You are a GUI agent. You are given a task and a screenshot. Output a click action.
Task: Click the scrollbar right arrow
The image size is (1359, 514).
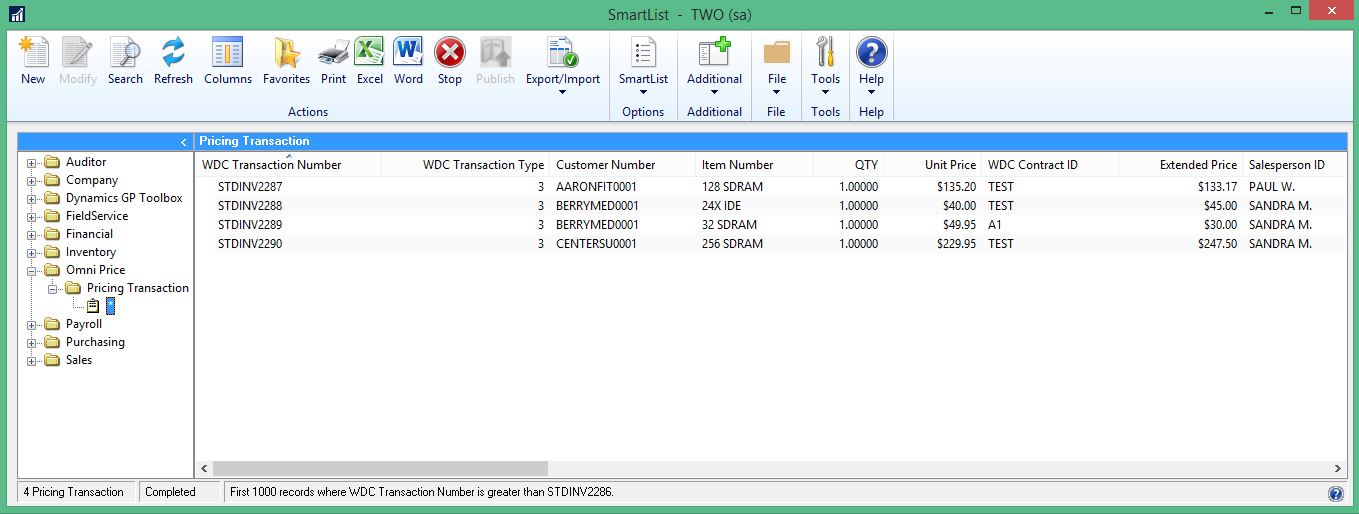(1339, 468)
